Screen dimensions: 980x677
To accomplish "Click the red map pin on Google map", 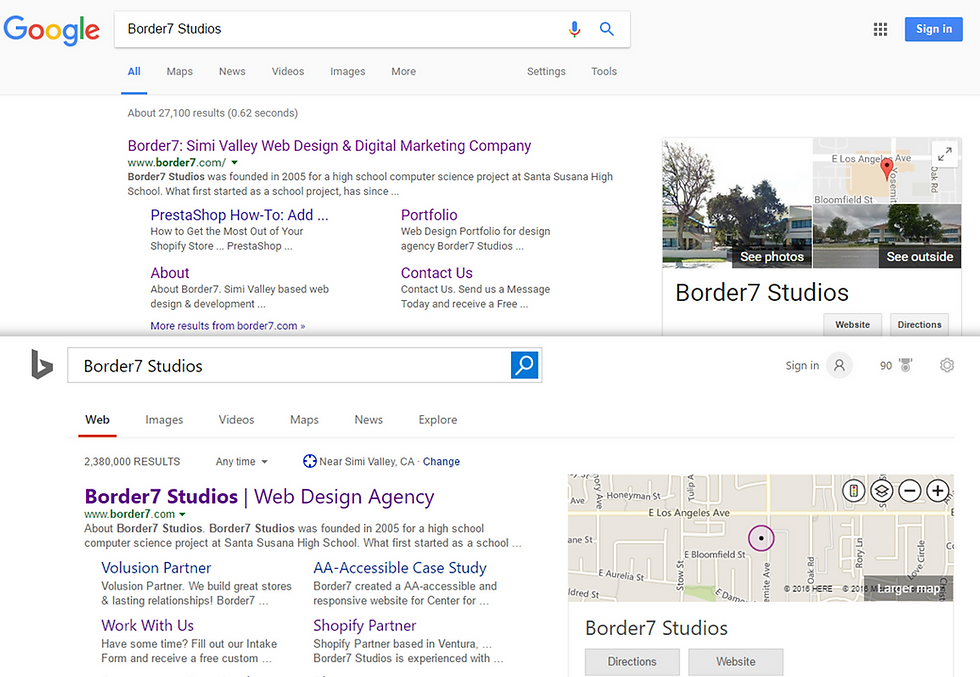I will 886,169.
